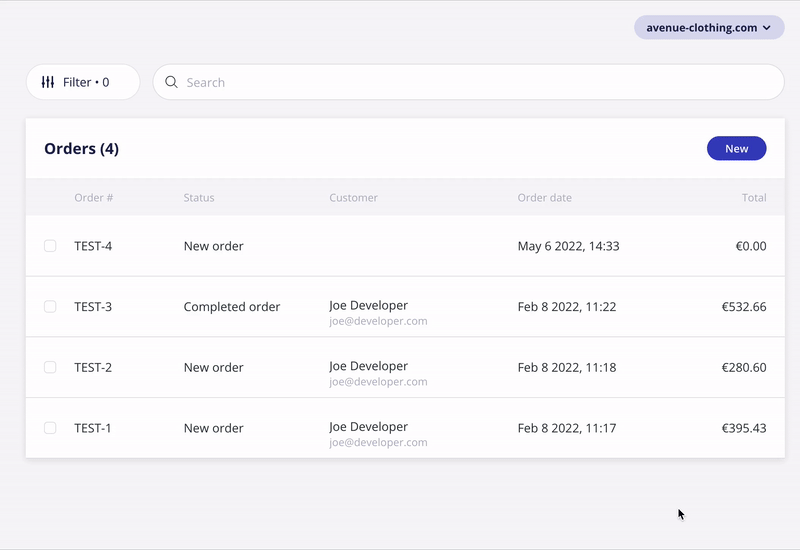This screenshot has width=800, height=550.
Task: Click joe@developer.com email in TEST-1 row
Action: click(x=378, y=442)
